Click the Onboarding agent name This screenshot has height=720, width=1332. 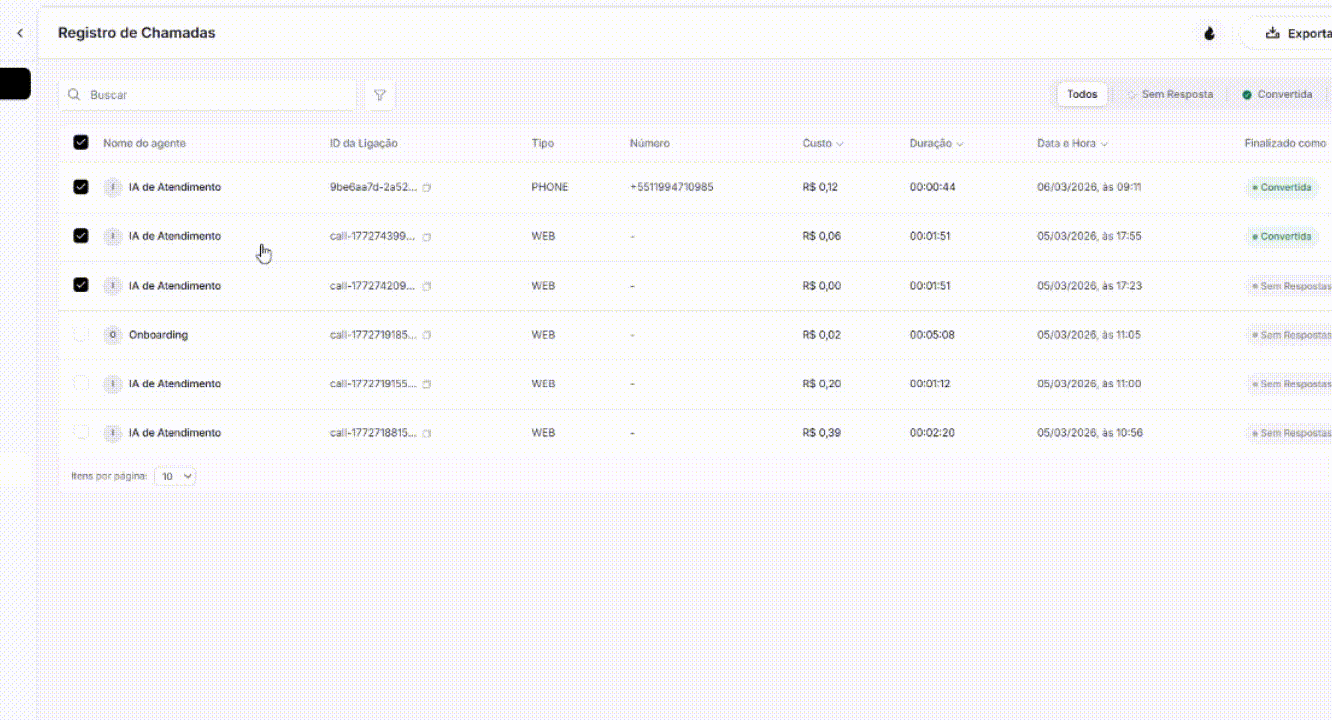point(158,334)
